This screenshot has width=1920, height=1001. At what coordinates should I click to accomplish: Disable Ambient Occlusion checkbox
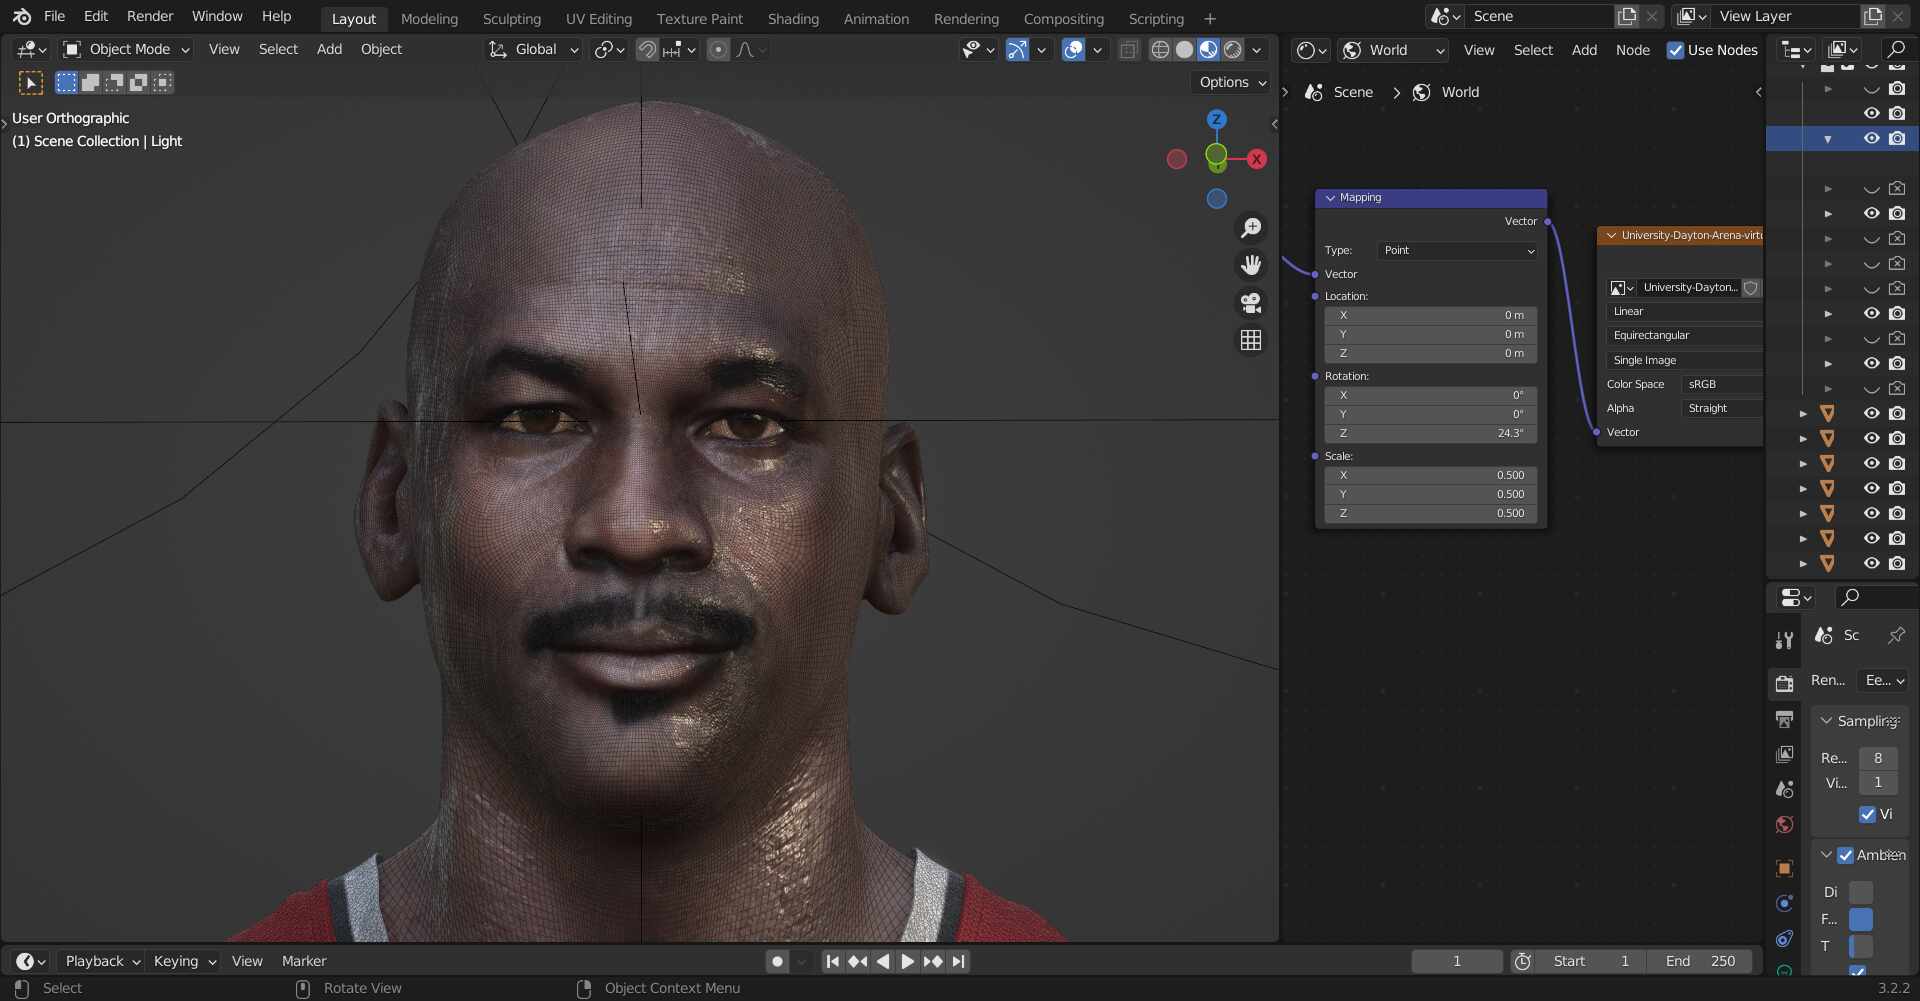[1845, 855]
